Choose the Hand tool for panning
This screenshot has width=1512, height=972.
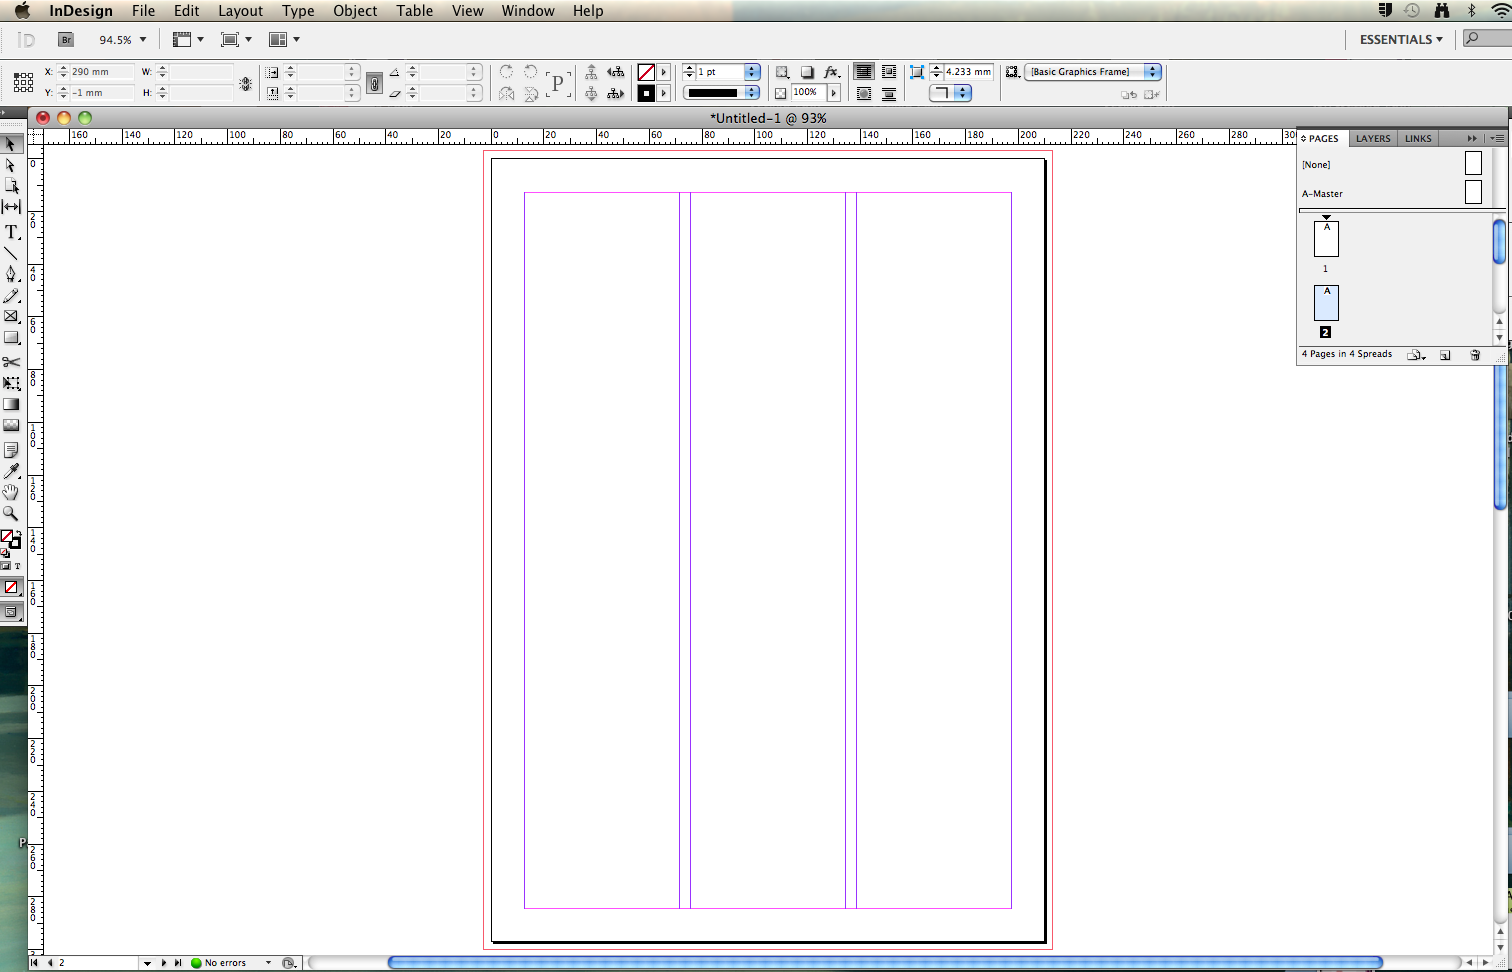click(12, 492)
